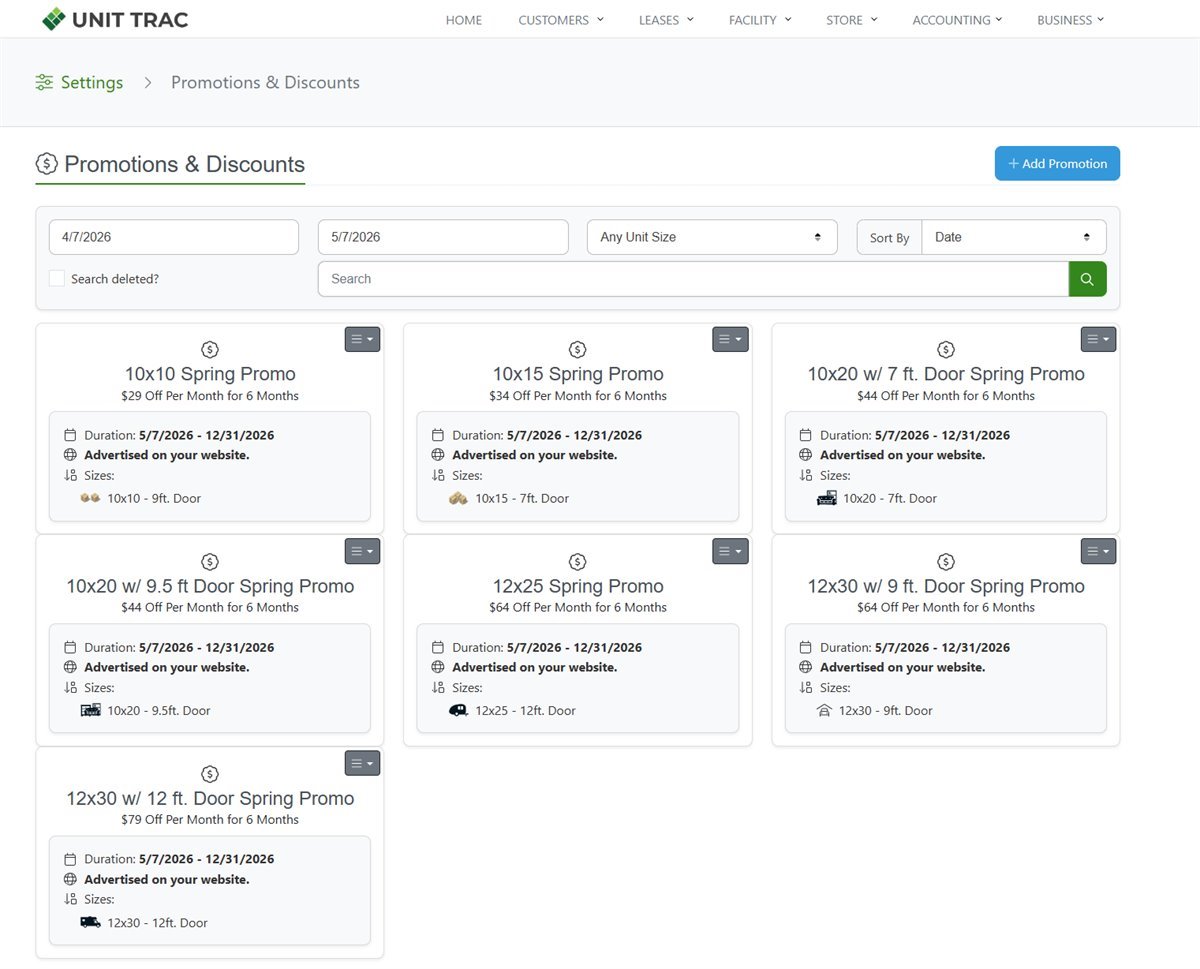
Task: Open options menu on 12x30 w/ 9 ft. Door card
Action: pyautogui.click(x=1098, y=551)
